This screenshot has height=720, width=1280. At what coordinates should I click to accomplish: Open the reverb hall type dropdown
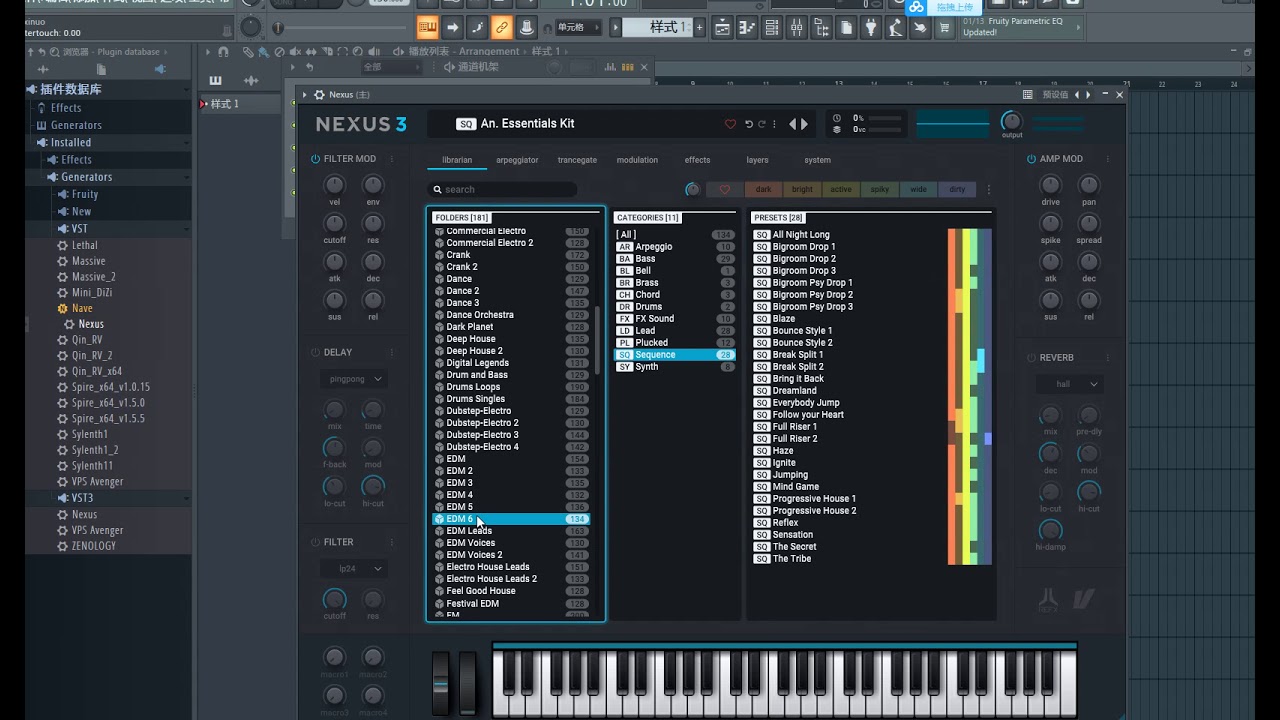tap(1070, 384)
